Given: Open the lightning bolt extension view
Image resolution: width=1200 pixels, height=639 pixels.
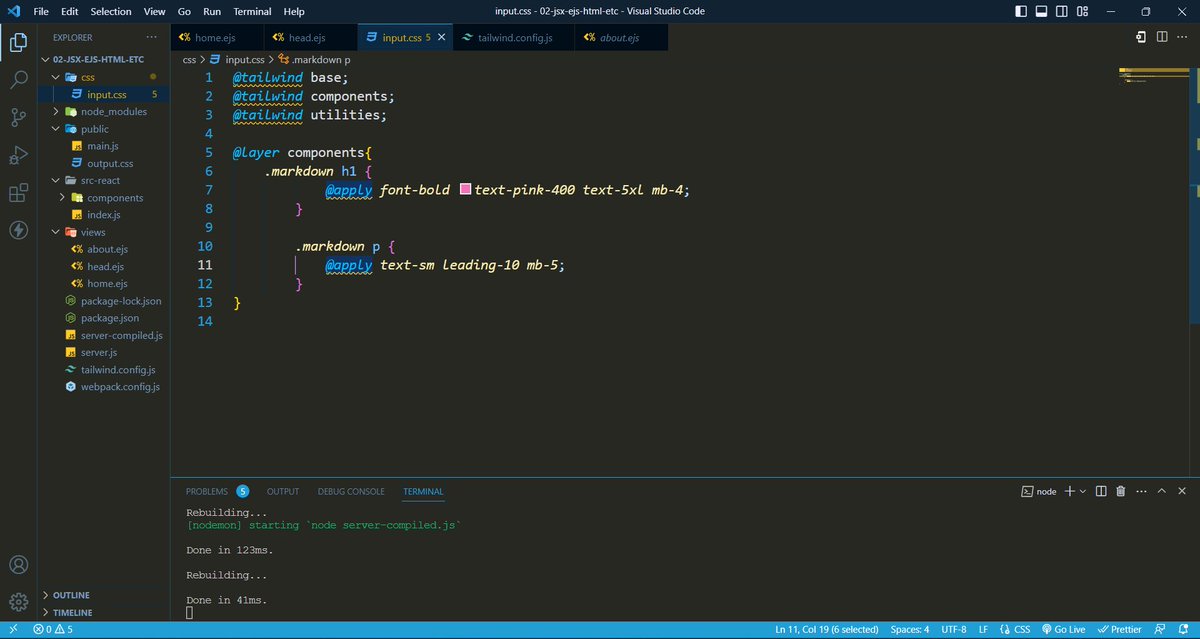Looking at the screenshot, I should (18, 231).
